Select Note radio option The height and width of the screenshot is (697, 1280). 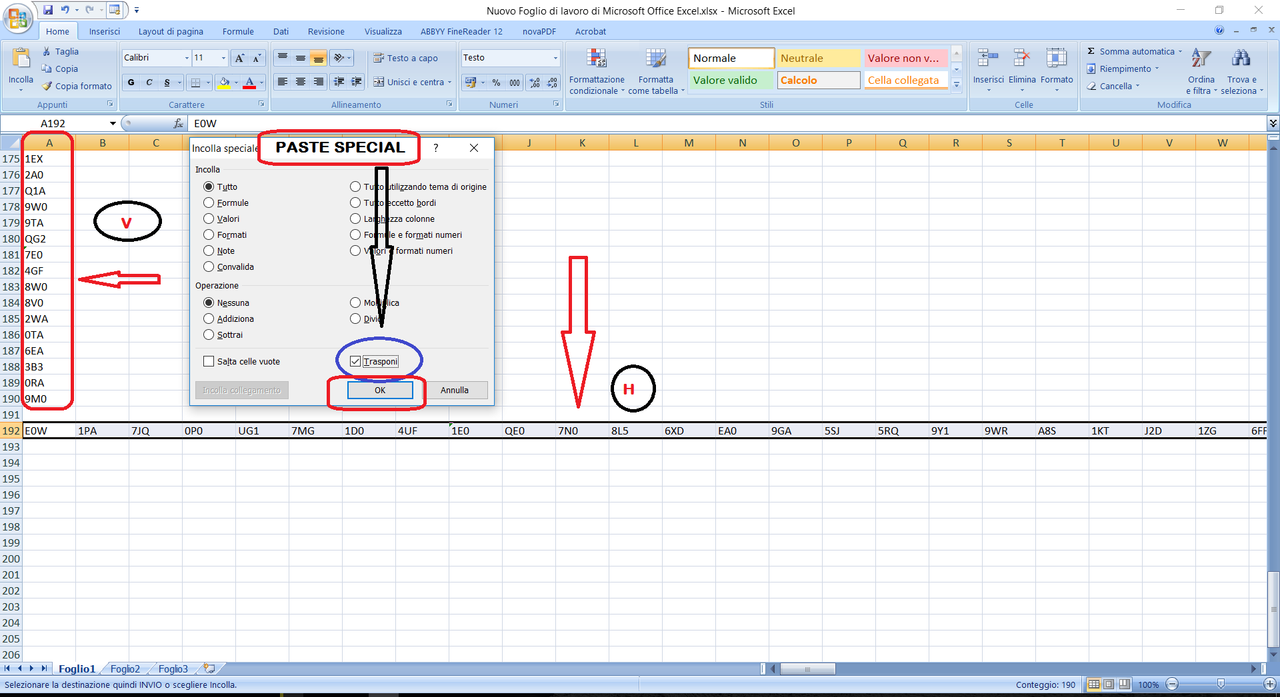[x=209, y=251]
